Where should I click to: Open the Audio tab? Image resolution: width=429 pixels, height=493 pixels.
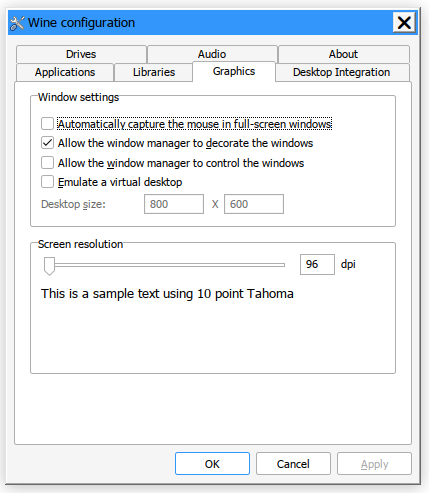pos(212,54)
